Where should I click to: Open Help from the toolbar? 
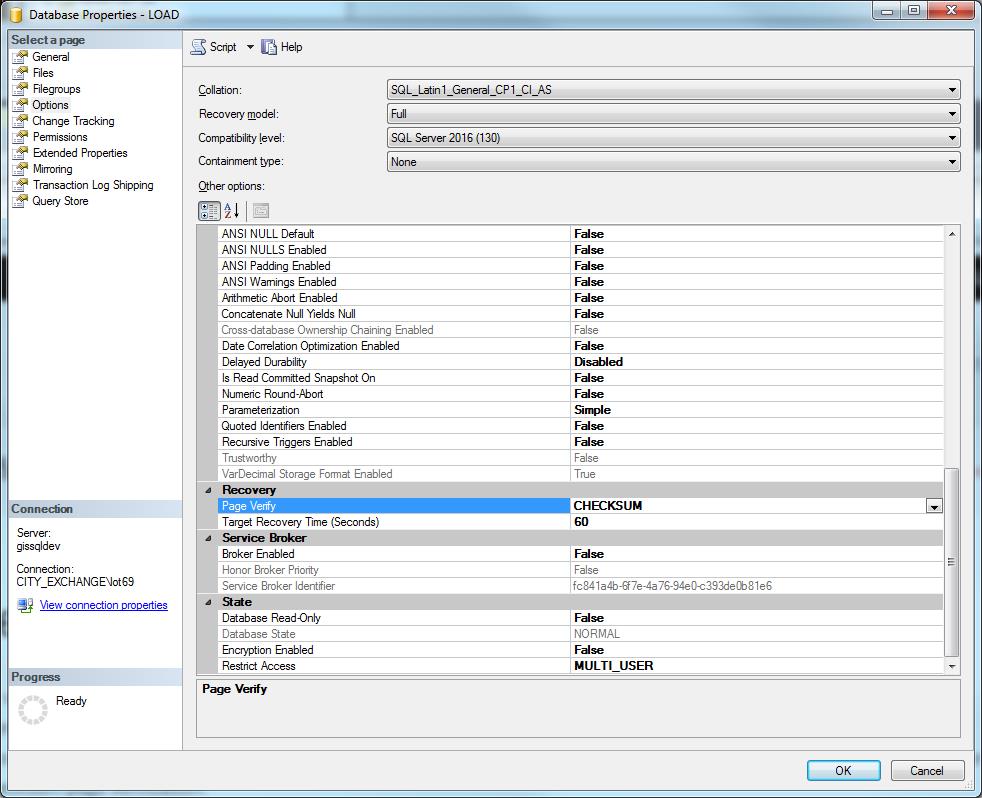click(x=282, y=47)
